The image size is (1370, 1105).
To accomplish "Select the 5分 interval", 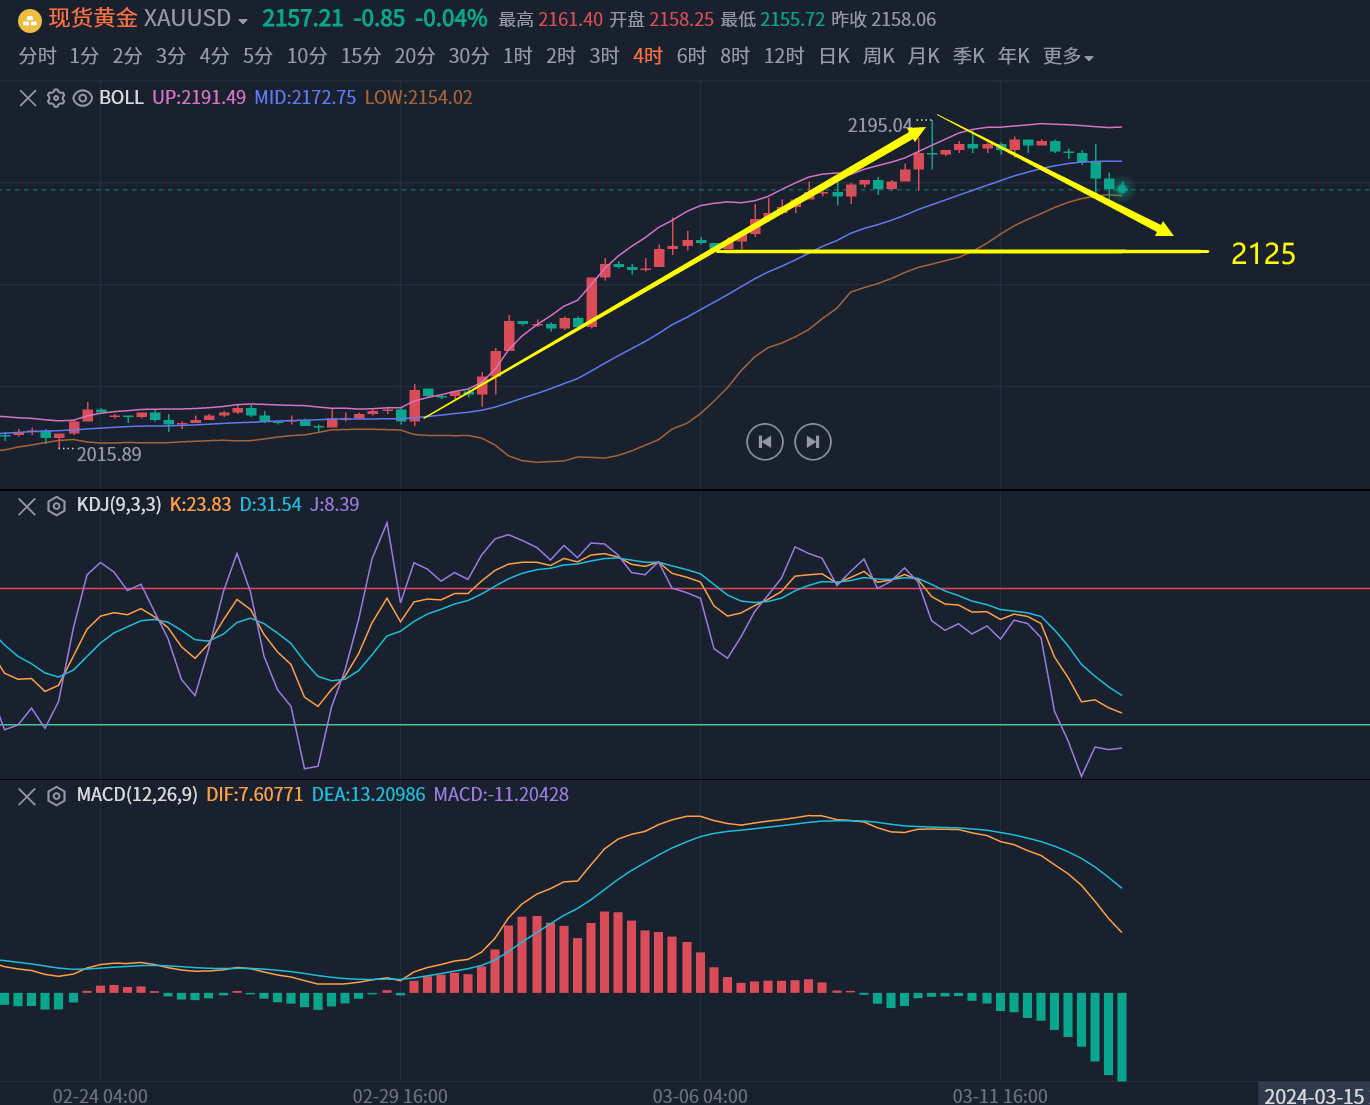I will pyautogui.click(x=258, y=56).
